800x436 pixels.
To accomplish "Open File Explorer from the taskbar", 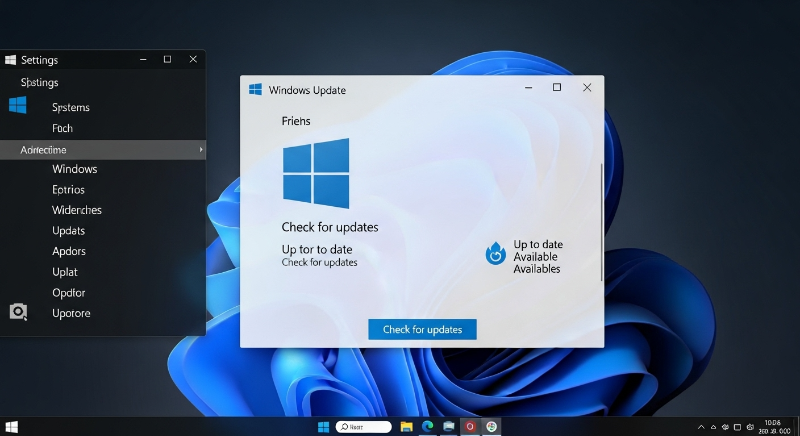I will (x=406, y=427).
